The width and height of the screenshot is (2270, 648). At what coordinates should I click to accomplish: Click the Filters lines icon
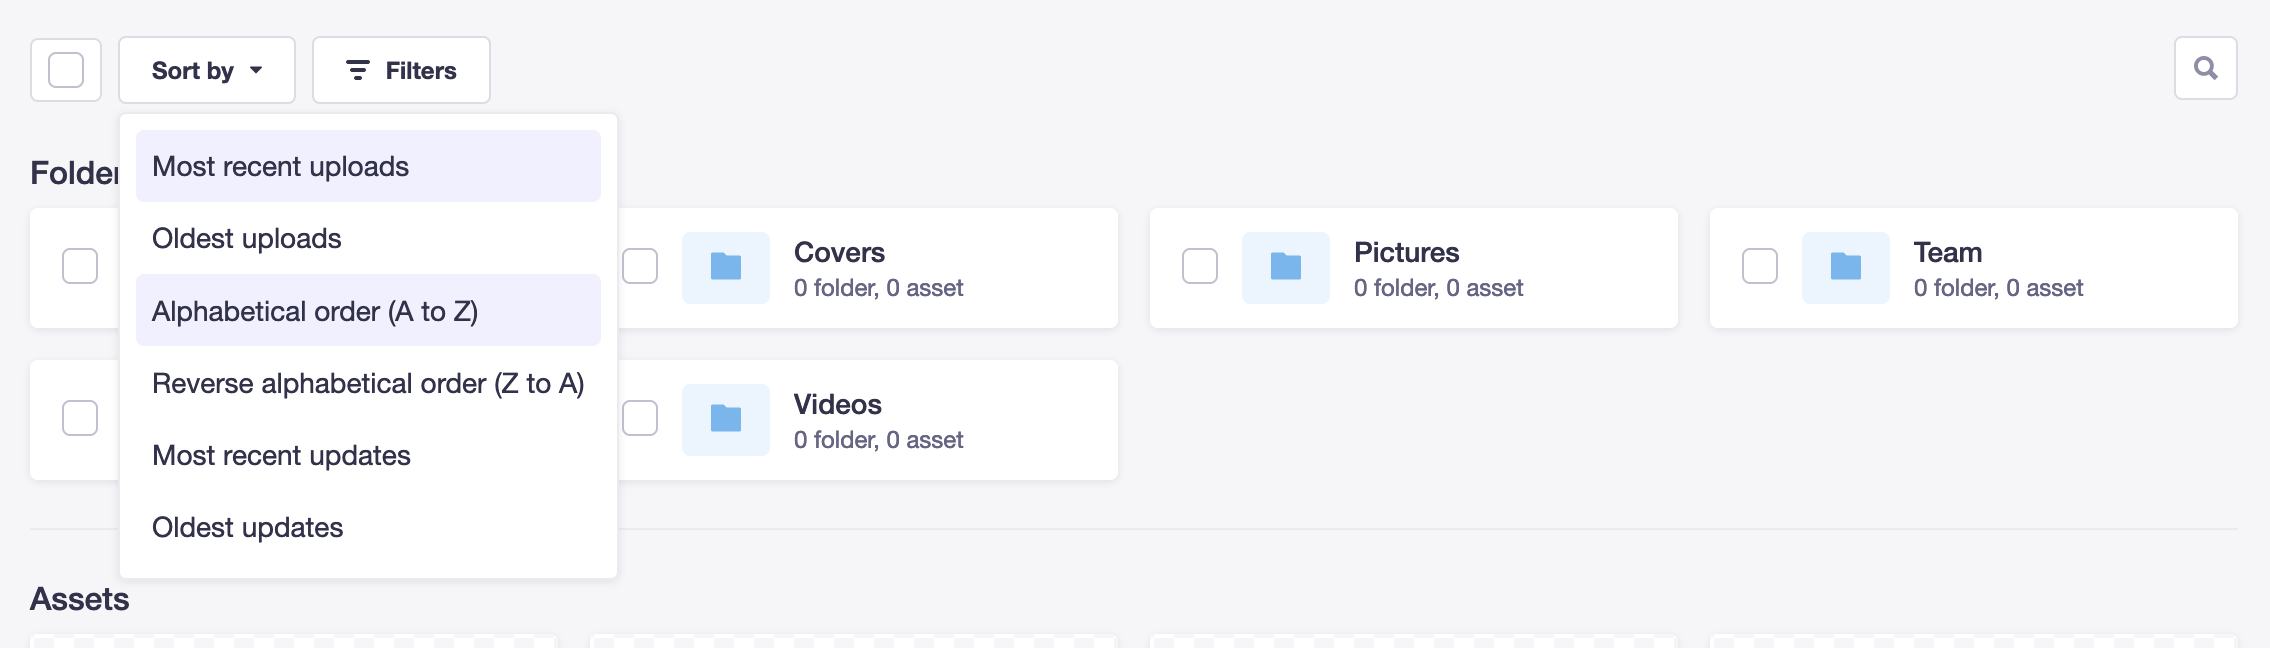[357, 70]
